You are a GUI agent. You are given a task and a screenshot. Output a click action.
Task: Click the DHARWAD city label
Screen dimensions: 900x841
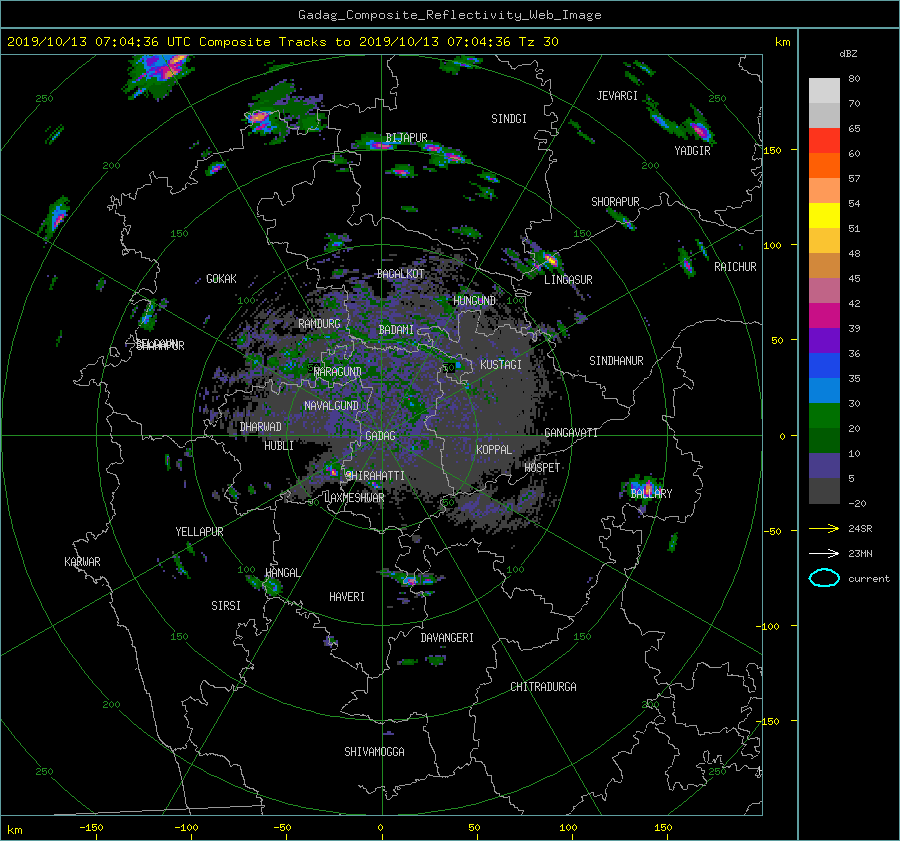point(261,427)
